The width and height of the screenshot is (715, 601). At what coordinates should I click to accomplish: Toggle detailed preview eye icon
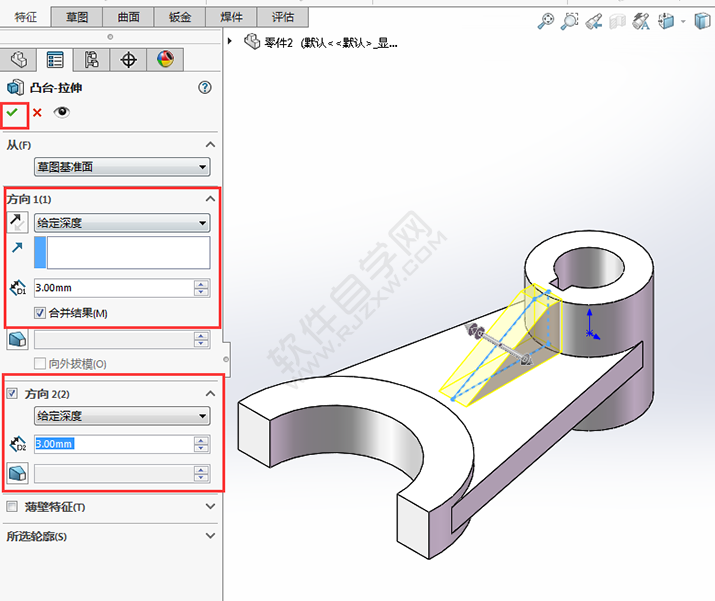(62, 112)
